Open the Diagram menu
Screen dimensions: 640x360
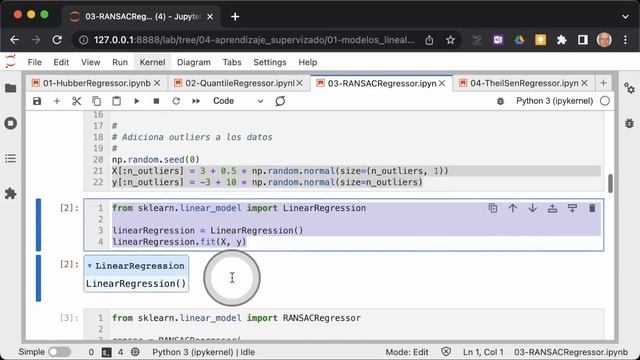194,62
